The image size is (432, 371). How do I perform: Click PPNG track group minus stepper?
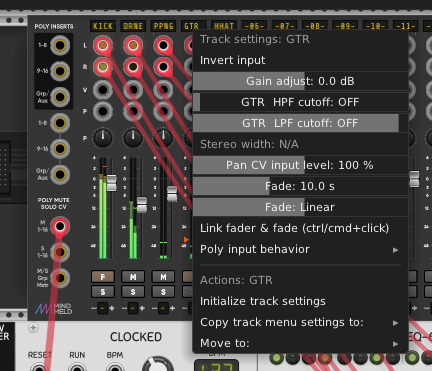pos(154,308)
